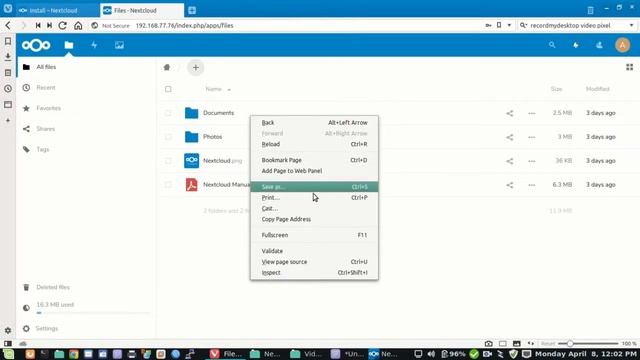The height and width of the screenshot is (360, 640).
Task: Choose Back in the context menu
Action: (x=314, y=122)
